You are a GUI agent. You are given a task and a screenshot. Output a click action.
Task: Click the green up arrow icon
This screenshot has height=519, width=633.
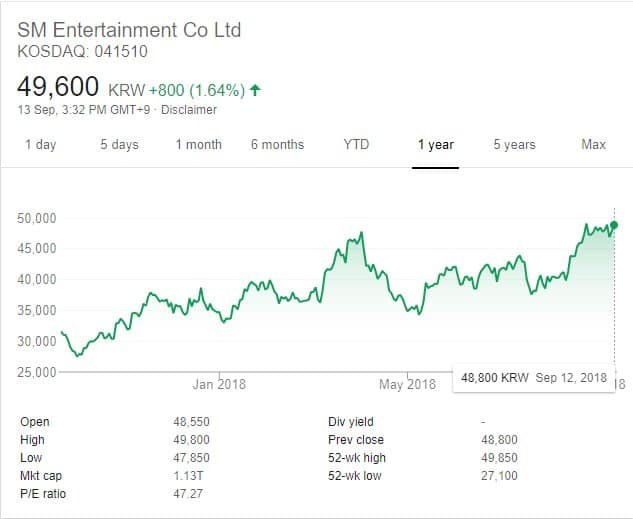point(255,90)
